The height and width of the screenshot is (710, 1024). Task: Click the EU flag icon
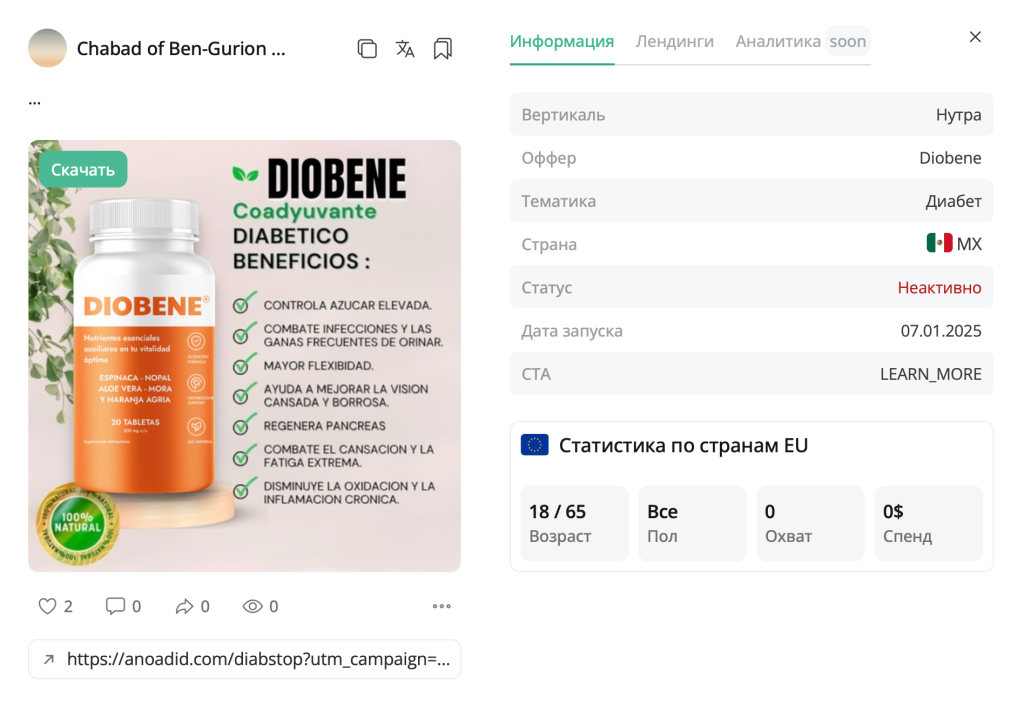click(534, 445)
